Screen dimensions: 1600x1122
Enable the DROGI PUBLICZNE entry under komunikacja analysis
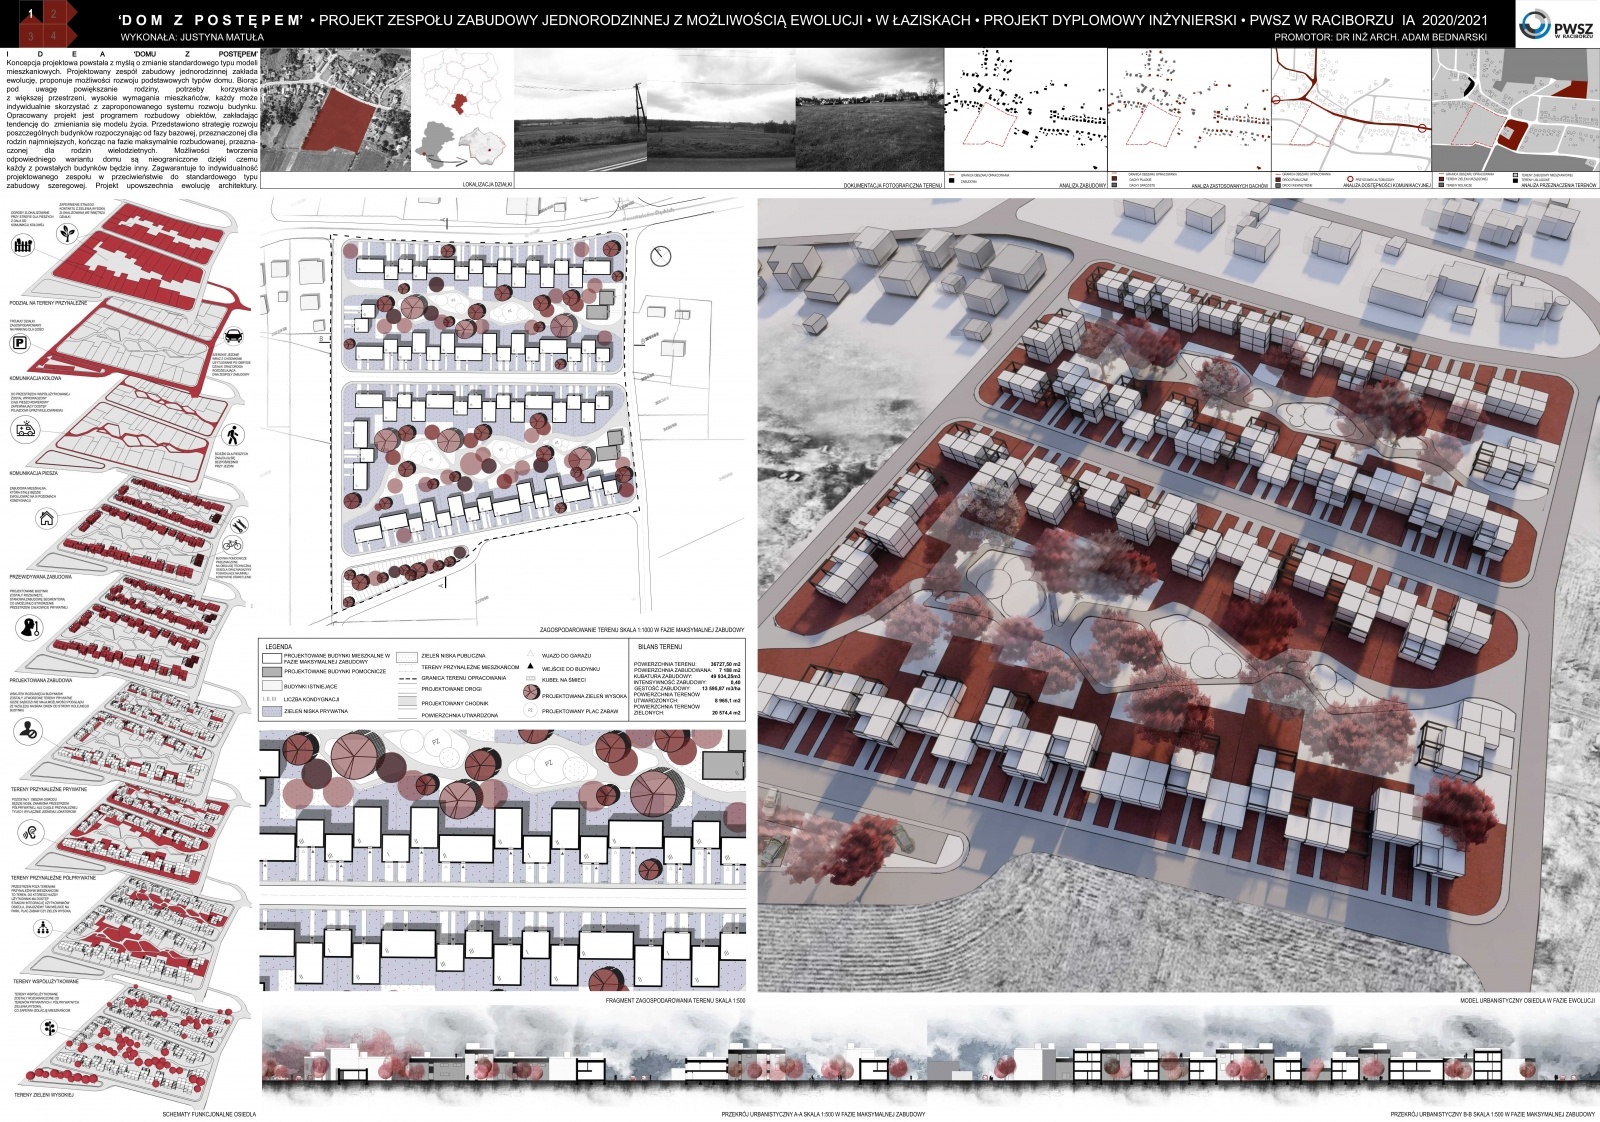click(x=1278, y=178)
